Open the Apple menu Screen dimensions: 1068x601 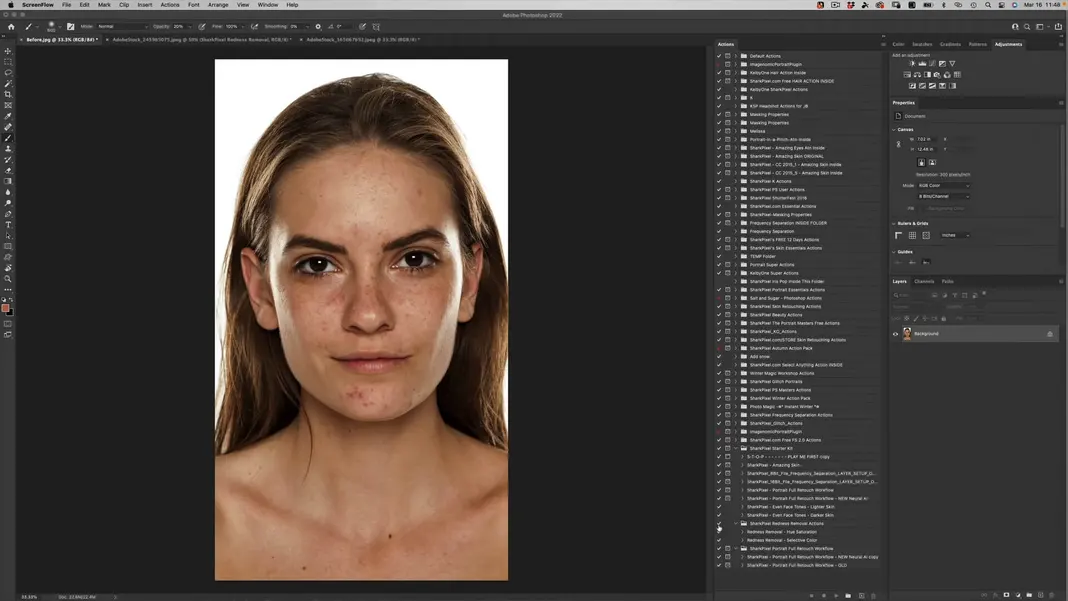pos(10,5)
